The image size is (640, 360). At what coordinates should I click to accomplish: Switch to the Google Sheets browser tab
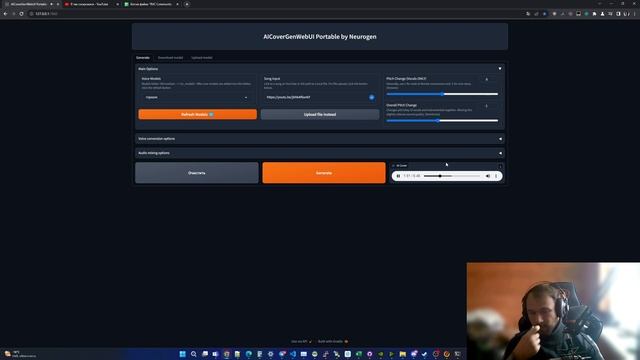[x=151, y=4]
